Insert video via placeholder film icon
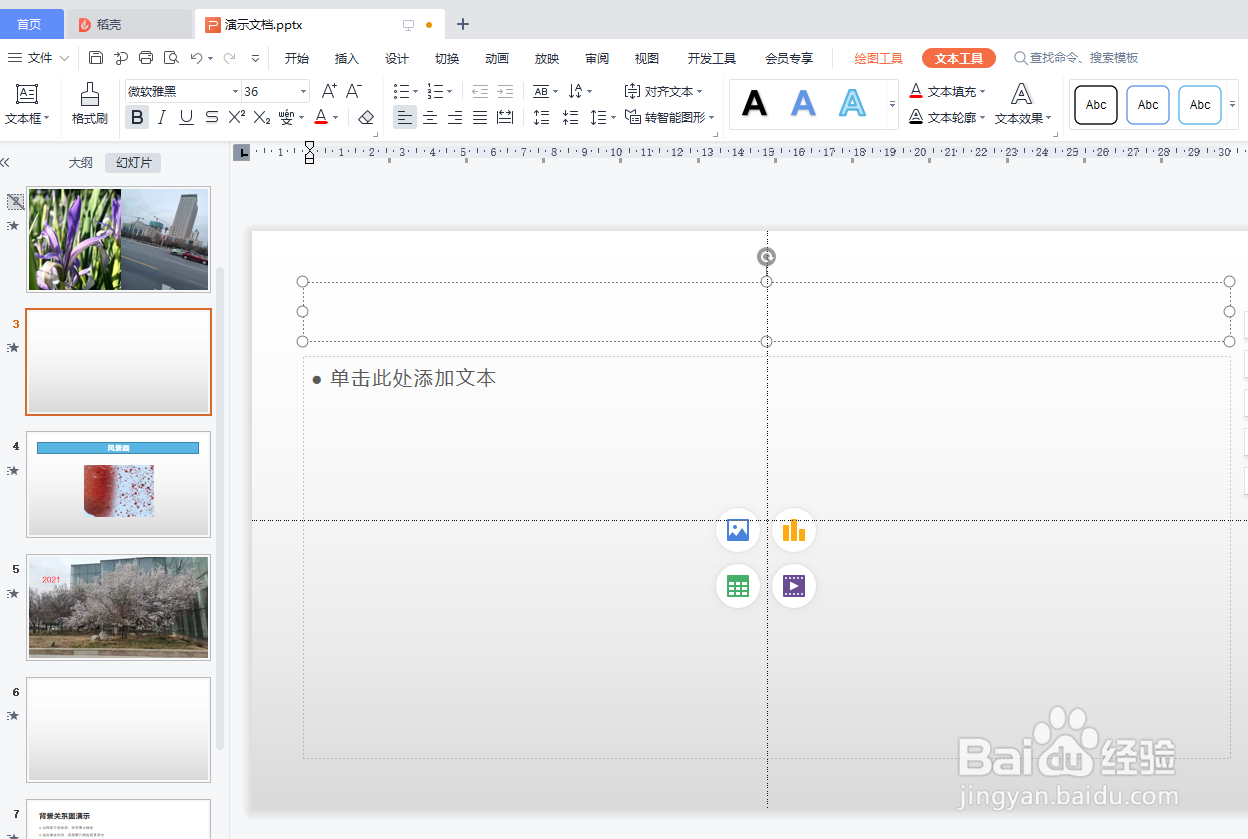Image resolution: width=1248 pixels, height=839 pixels. (794, 586)
